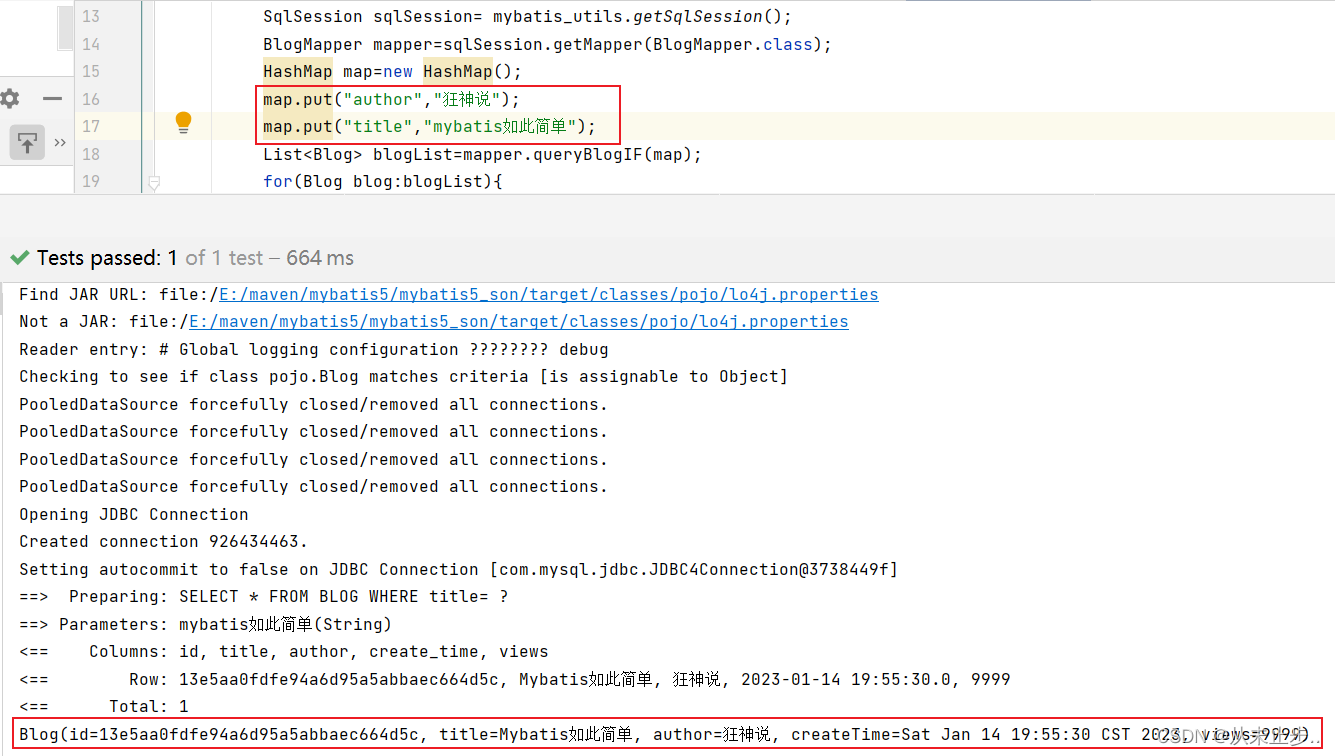Screen dimensions: 1335x756
Task: Click the 'Parameters: mybatis如此简单(String)' line
Action: (x=206, y=624)
